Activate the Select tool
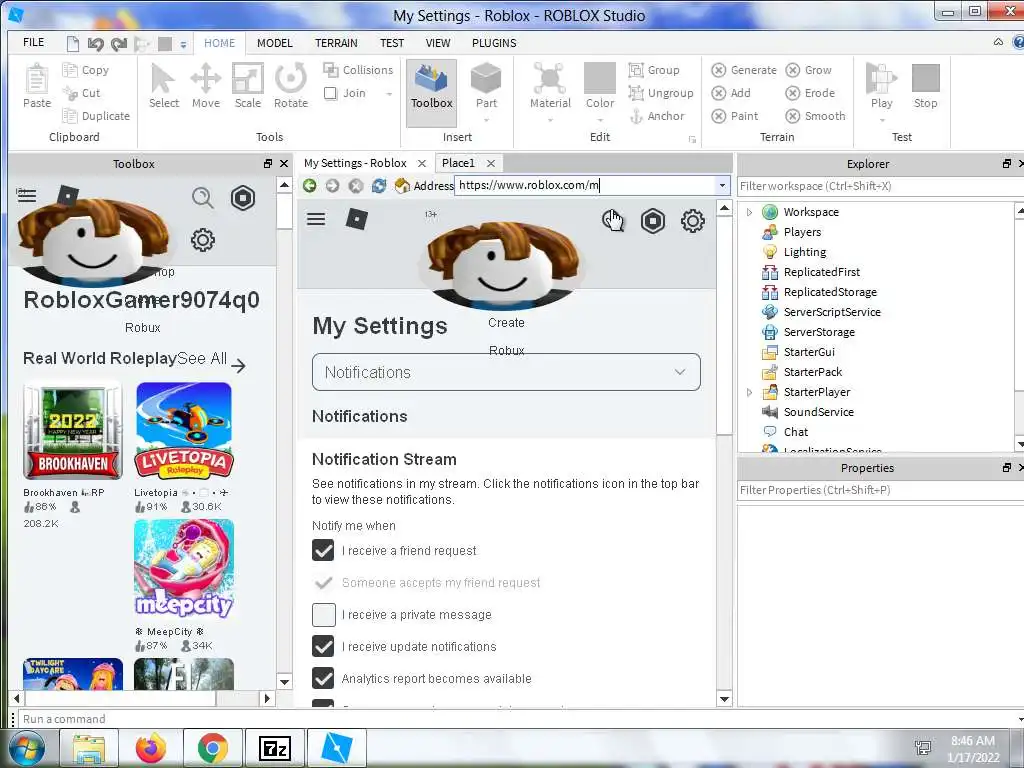 click(163, 86)
